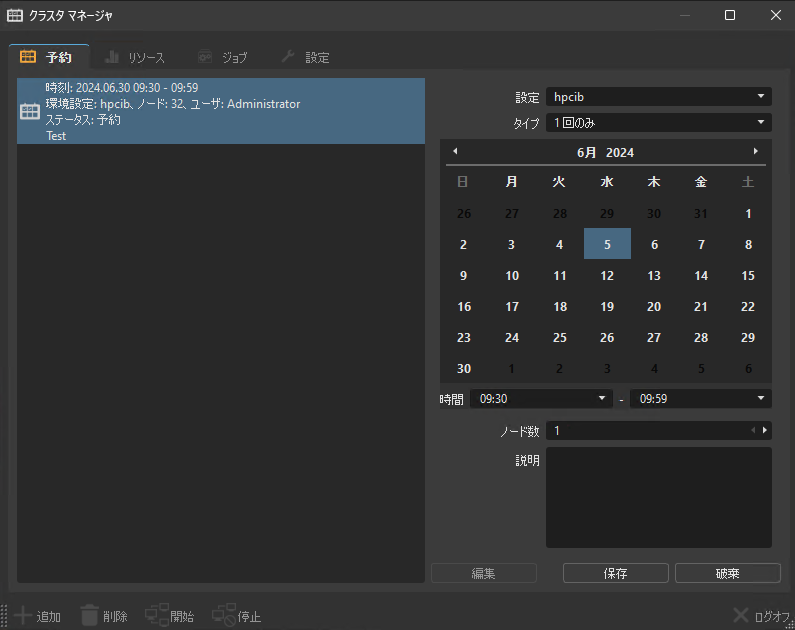Click the 追加 plus icon in bottom toolbar
The height and width of the screenshot is (630, 795).
point(23,616)
